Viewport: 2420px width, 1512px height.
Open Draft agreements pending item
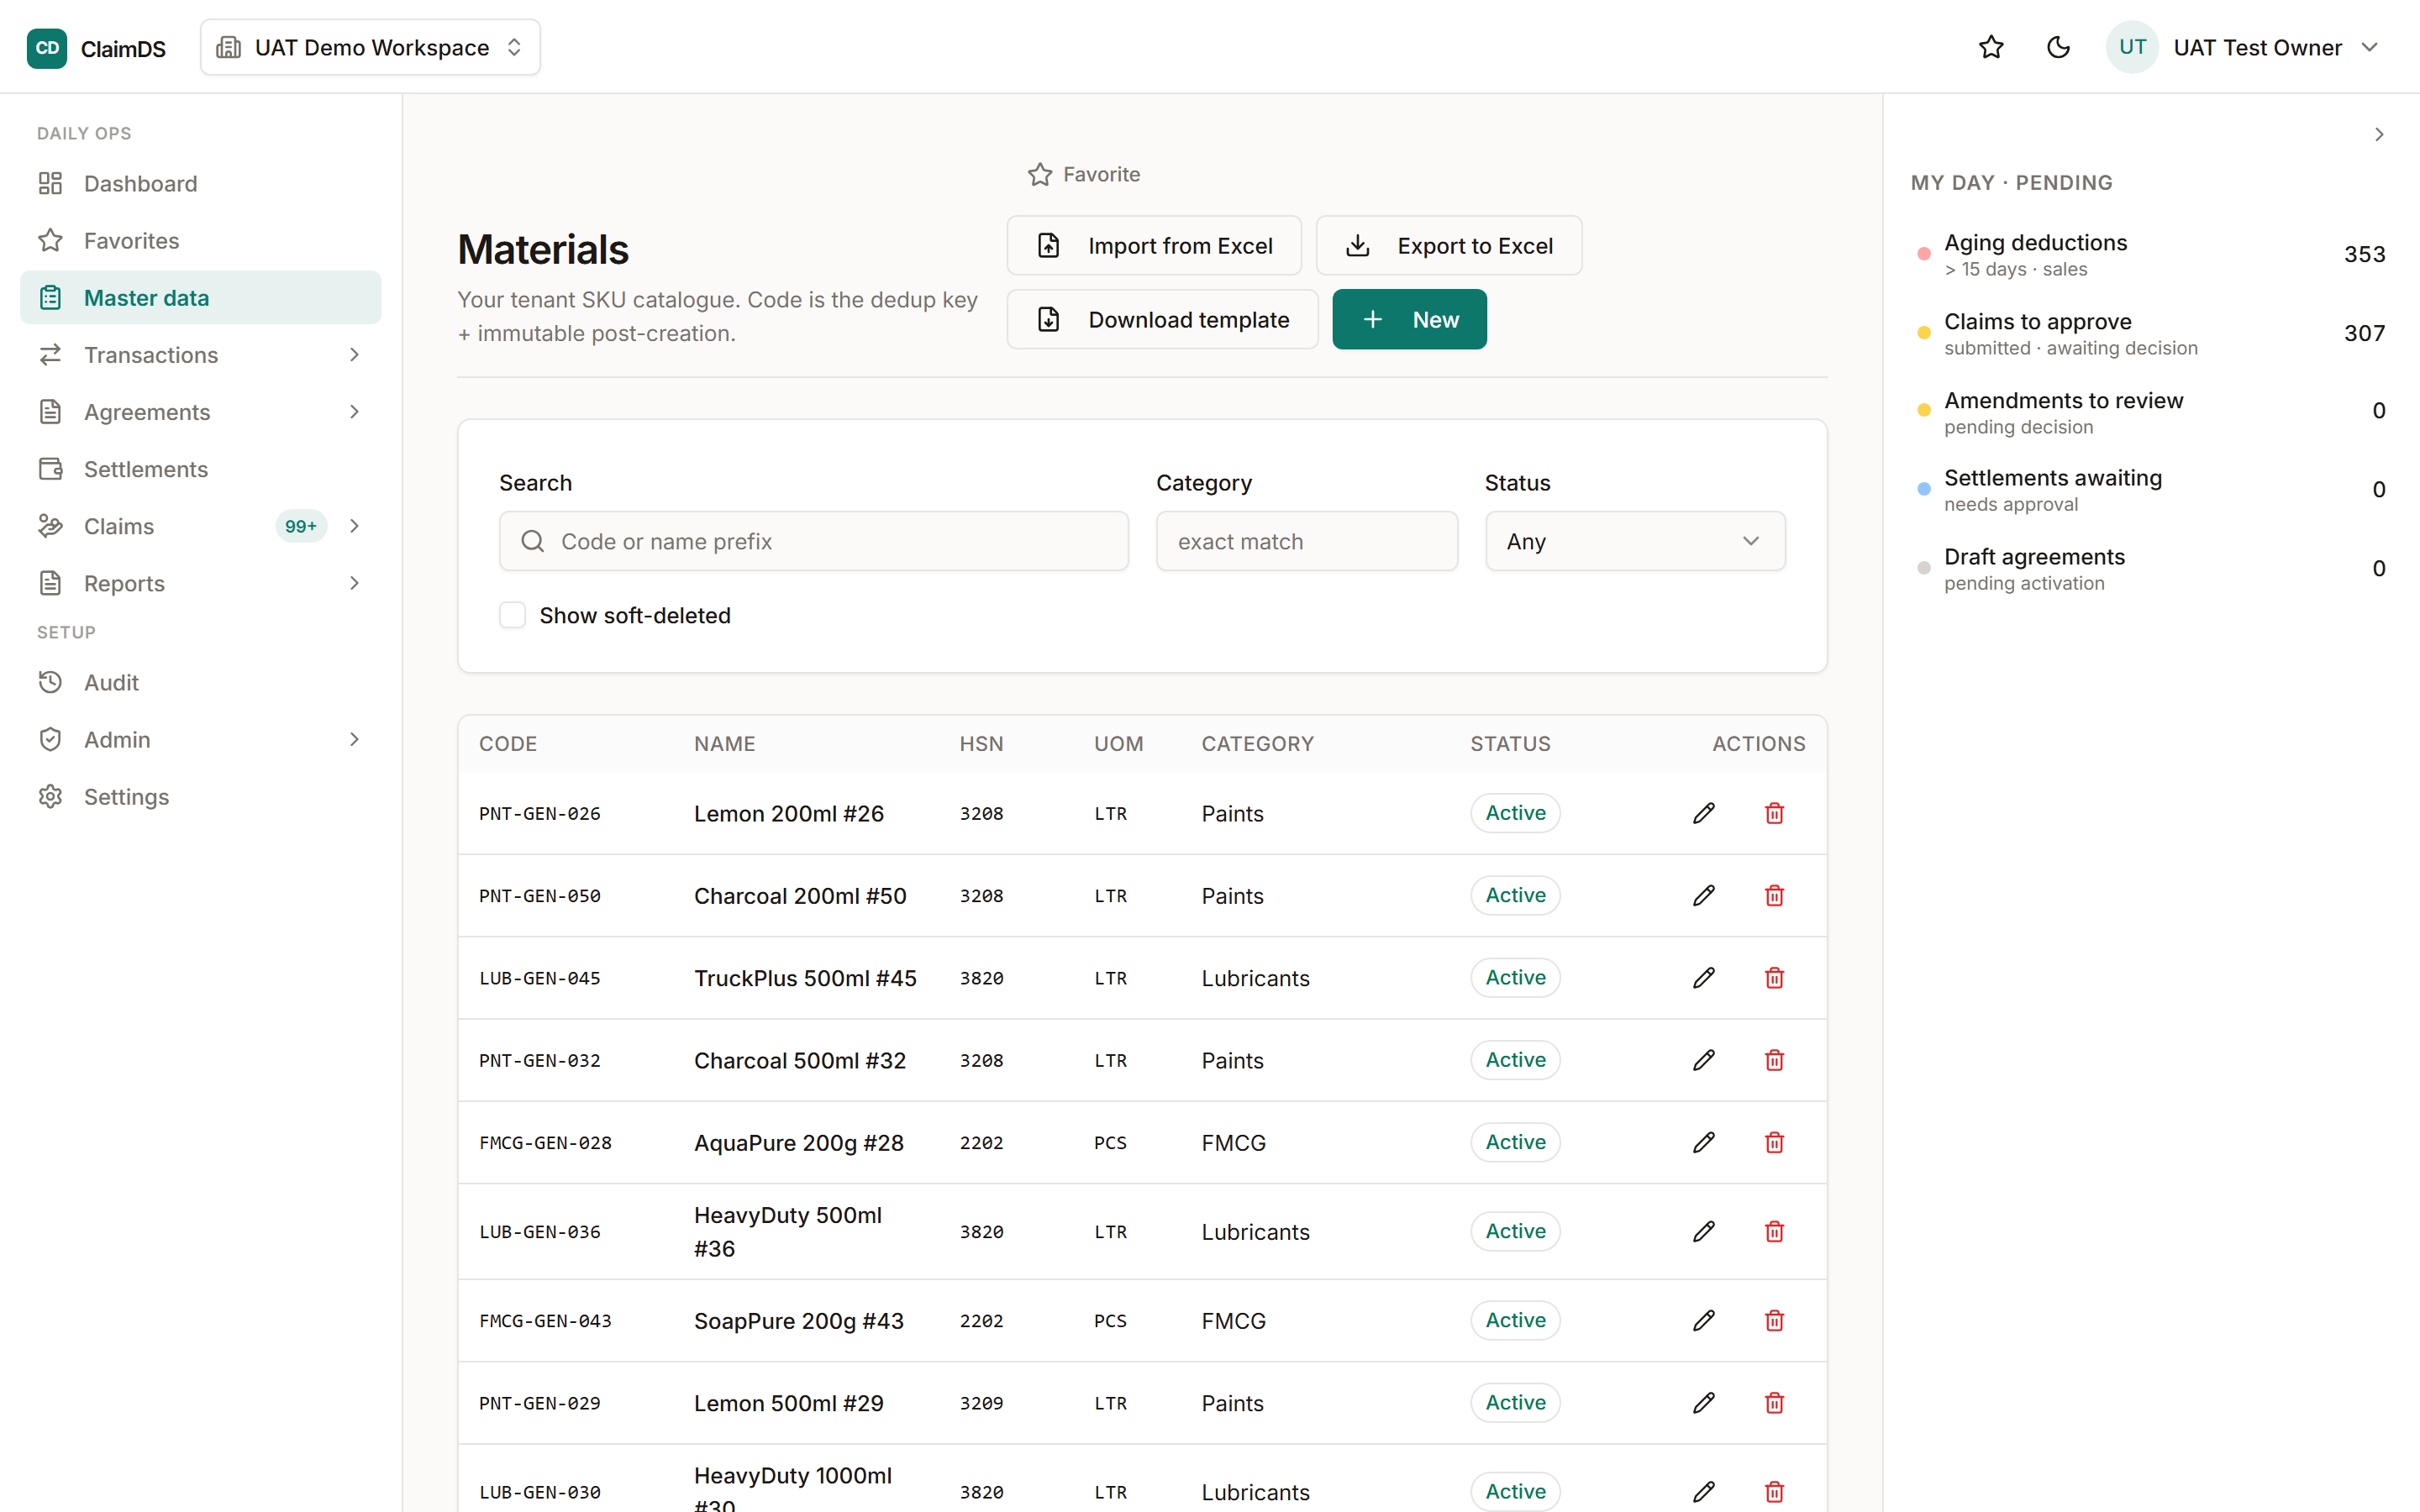tap(2150, 569)
